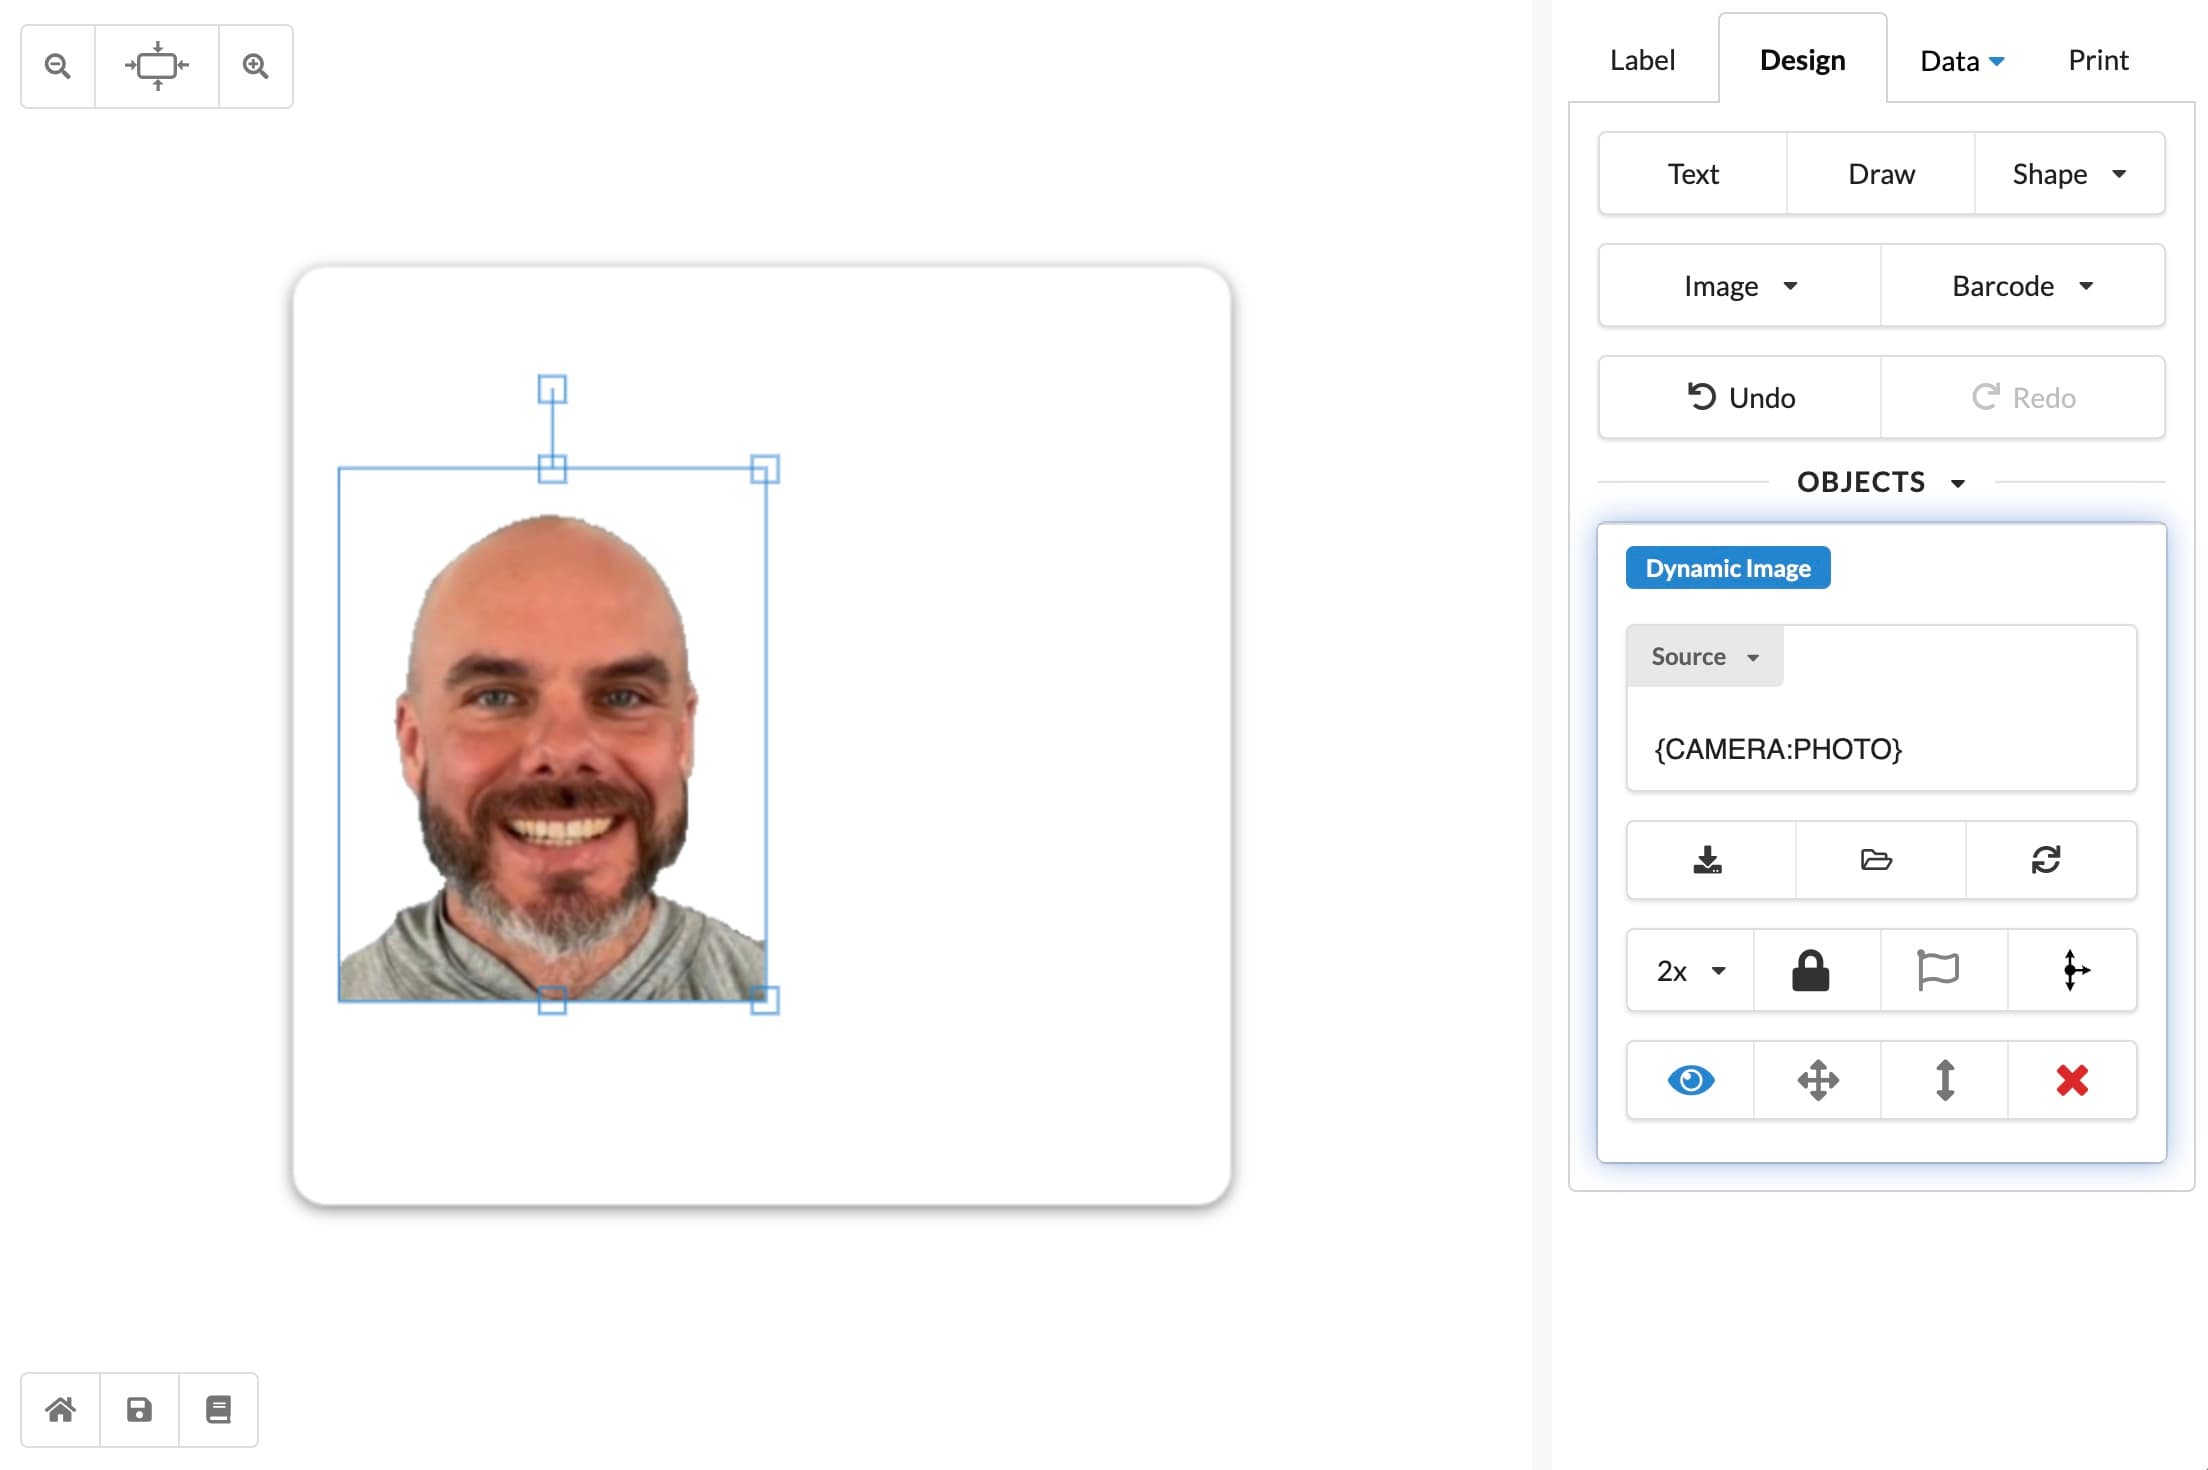Click the open folder icon
This screenshot has height=1470, width=2208.
tap(1876, 860)
